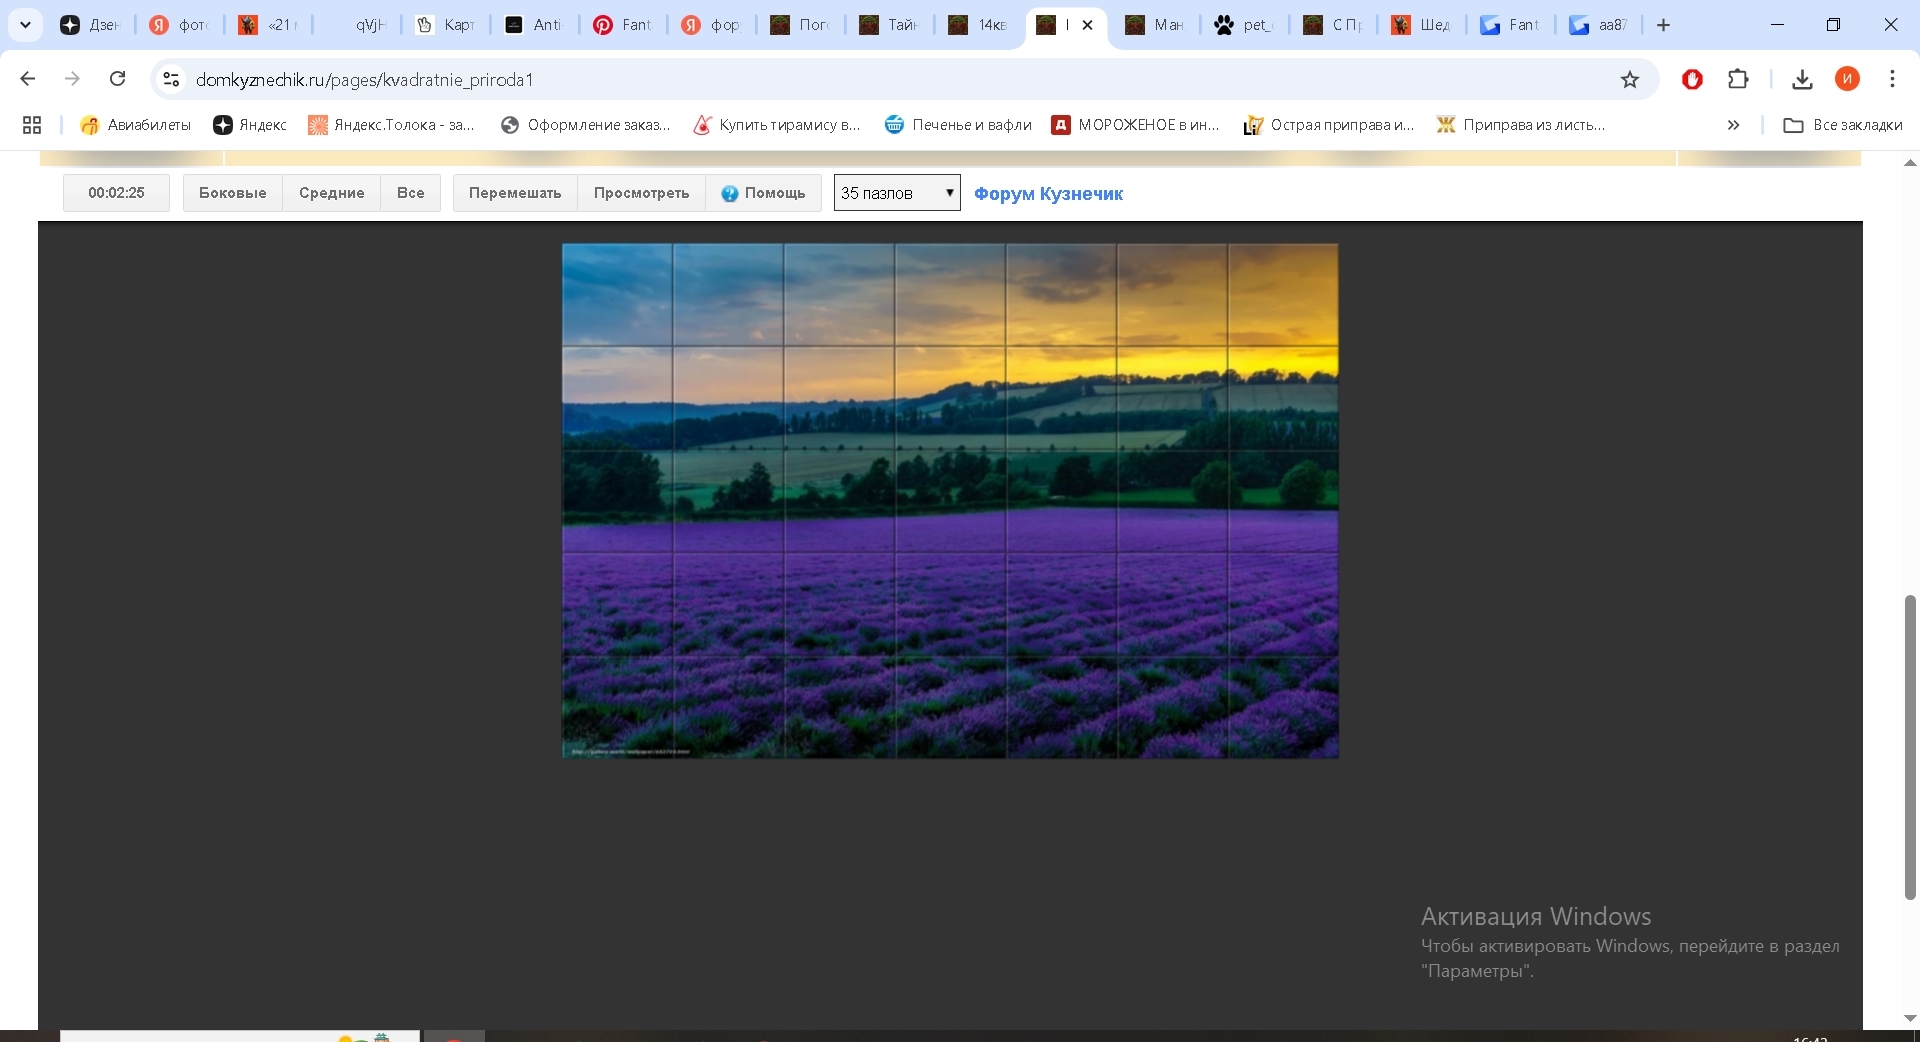This screenshot has height=1042, width=1920.
Task: Open the Extensions puzzle-piece menu
Action: coord(1738,79)
